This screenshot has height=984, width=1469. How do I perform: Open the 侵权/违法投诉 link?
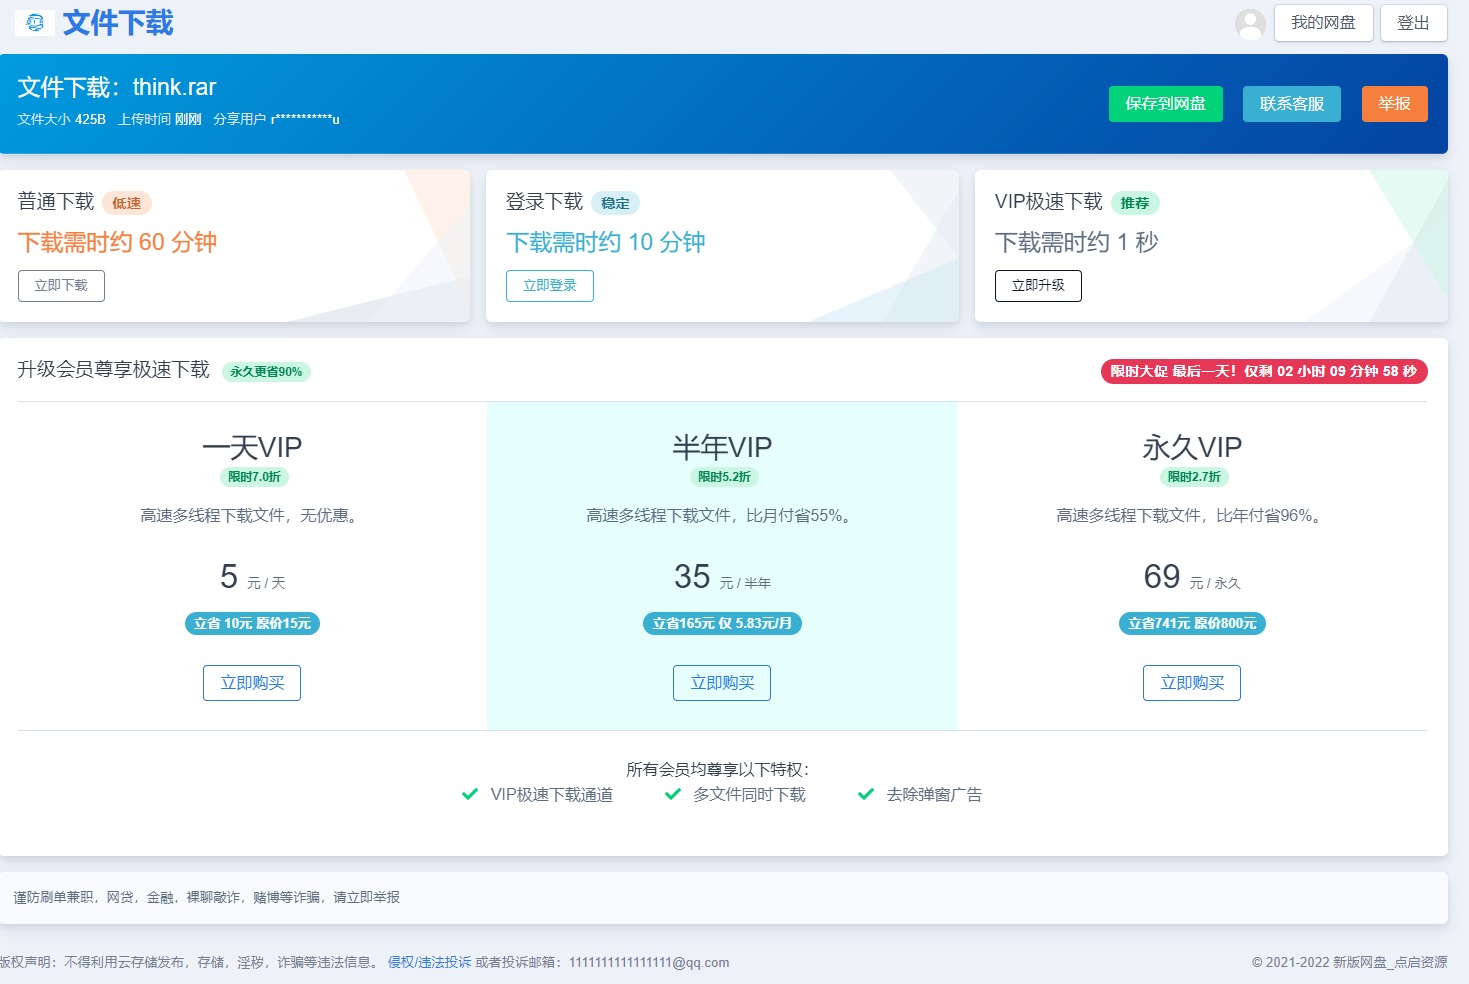[429, 962]
